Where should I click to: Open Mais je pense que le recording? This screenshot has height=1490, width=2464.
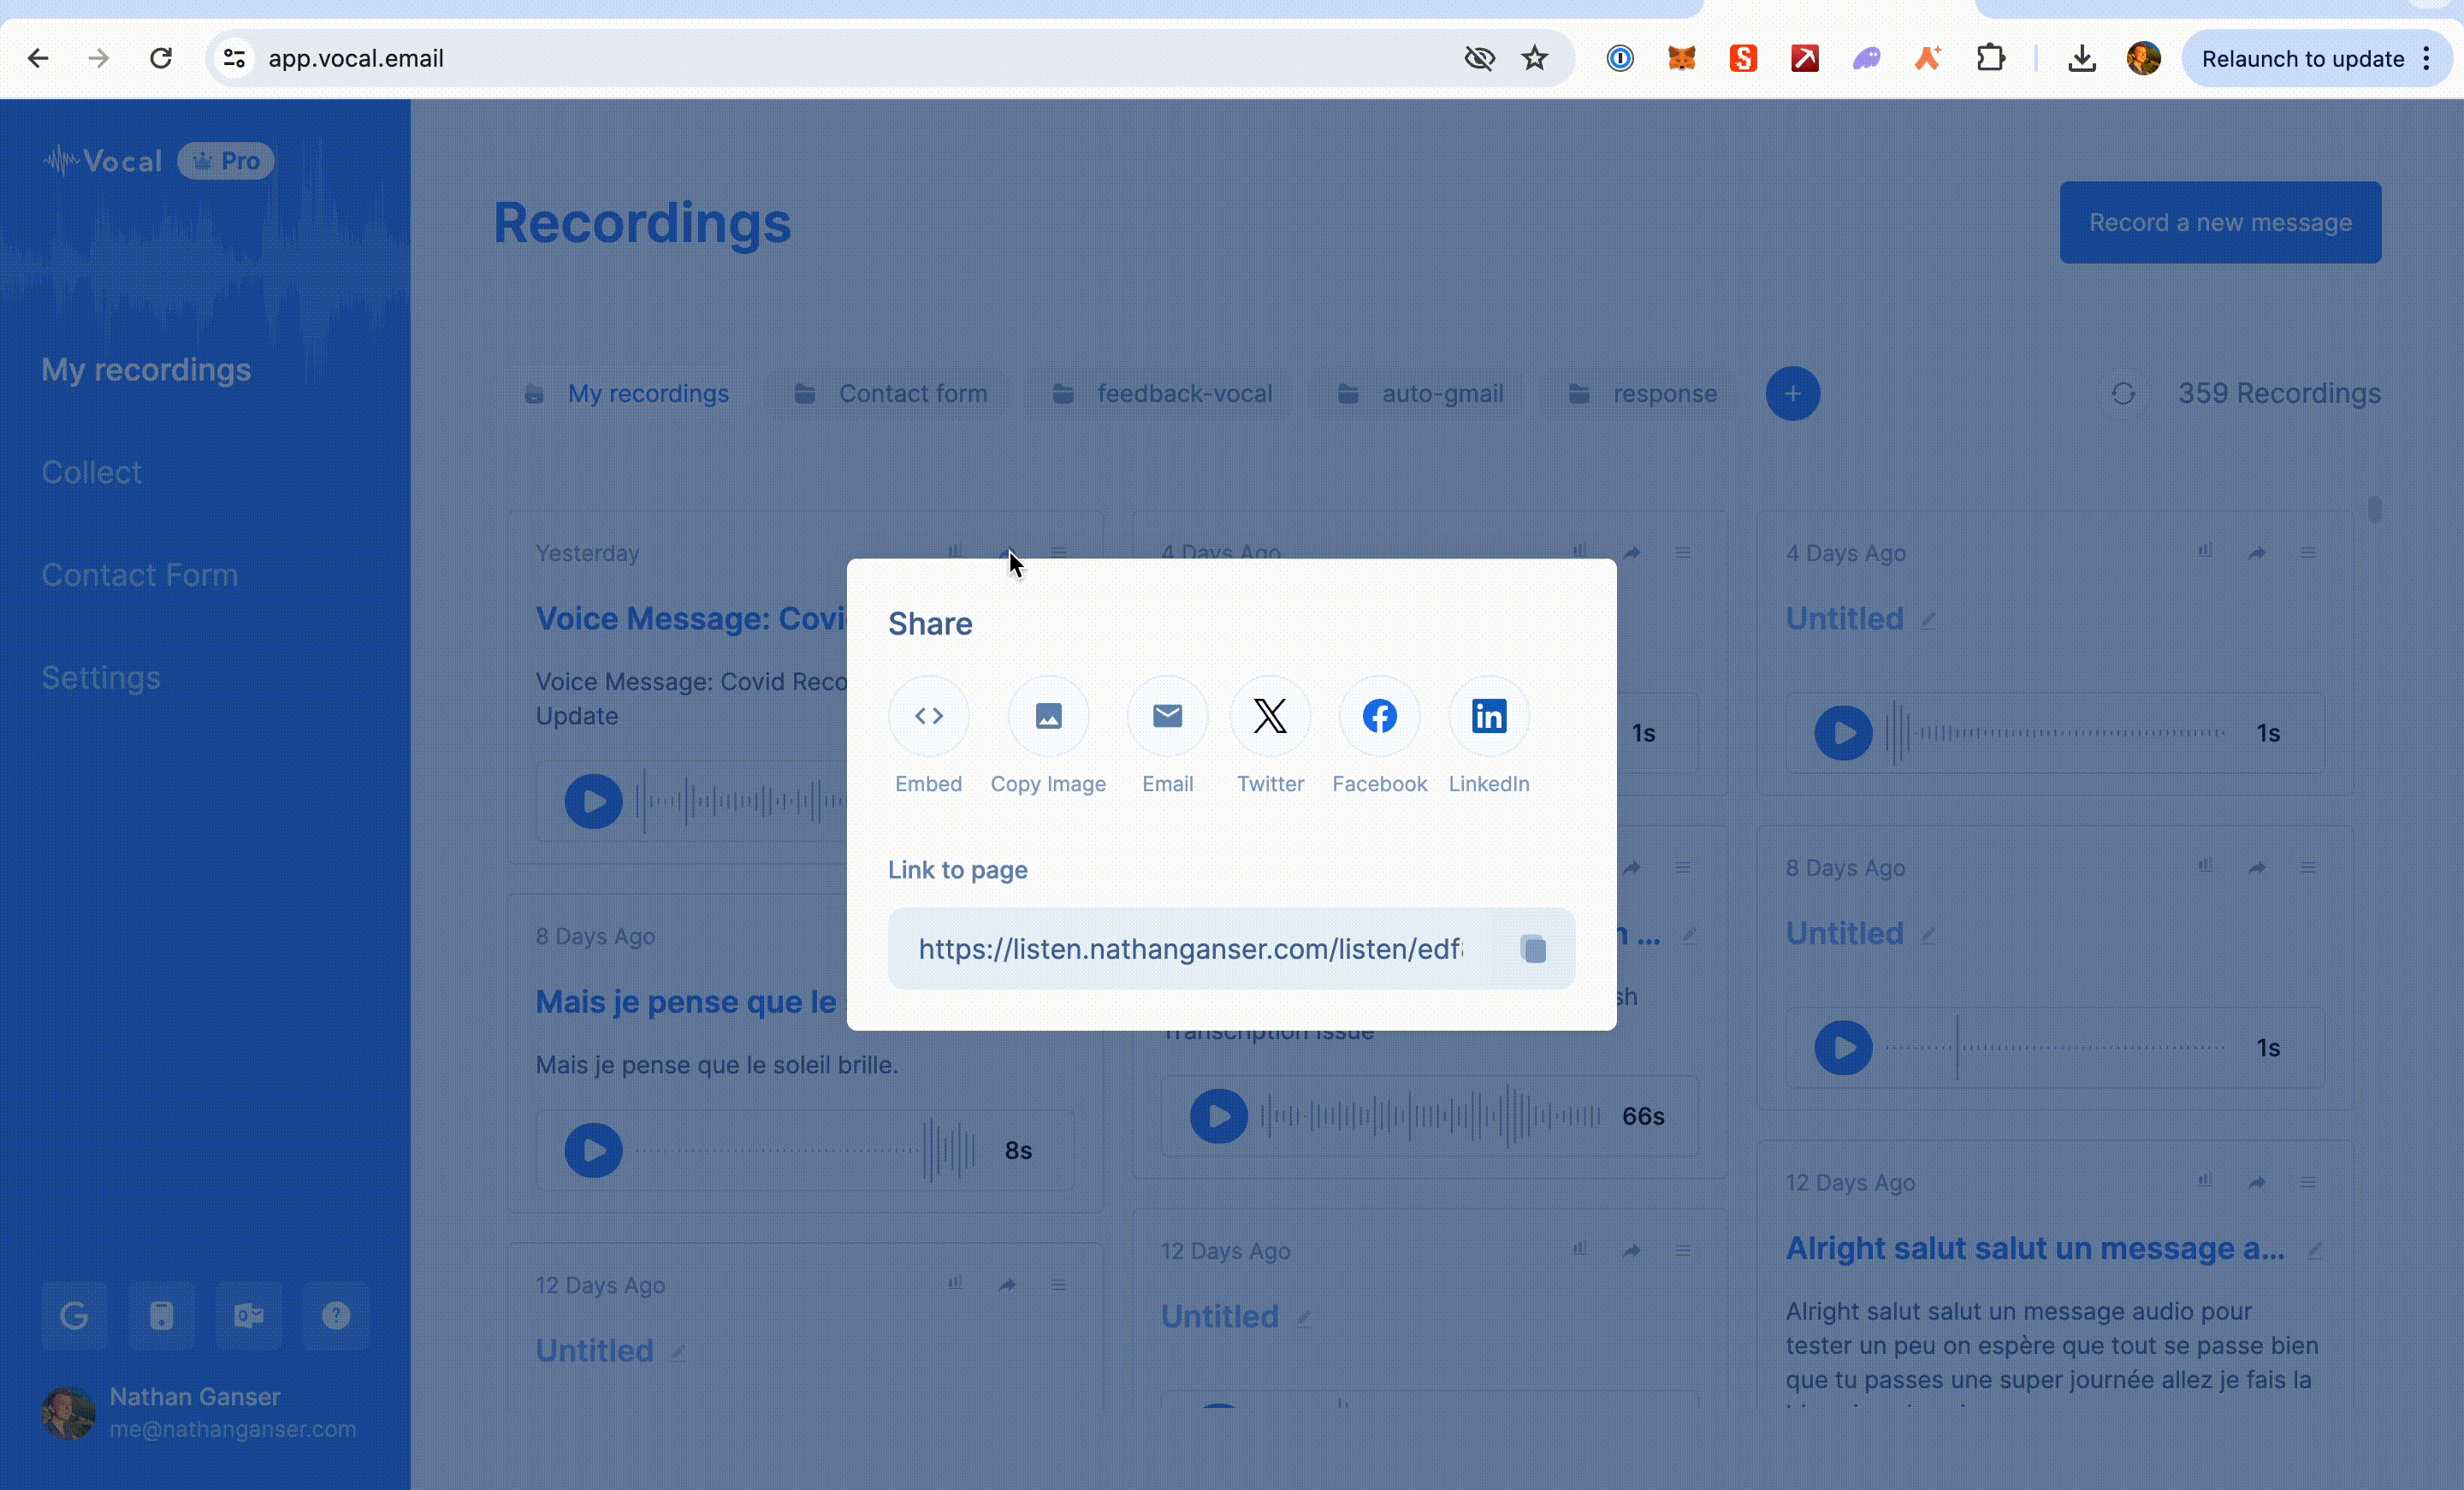click(690, 1002)
